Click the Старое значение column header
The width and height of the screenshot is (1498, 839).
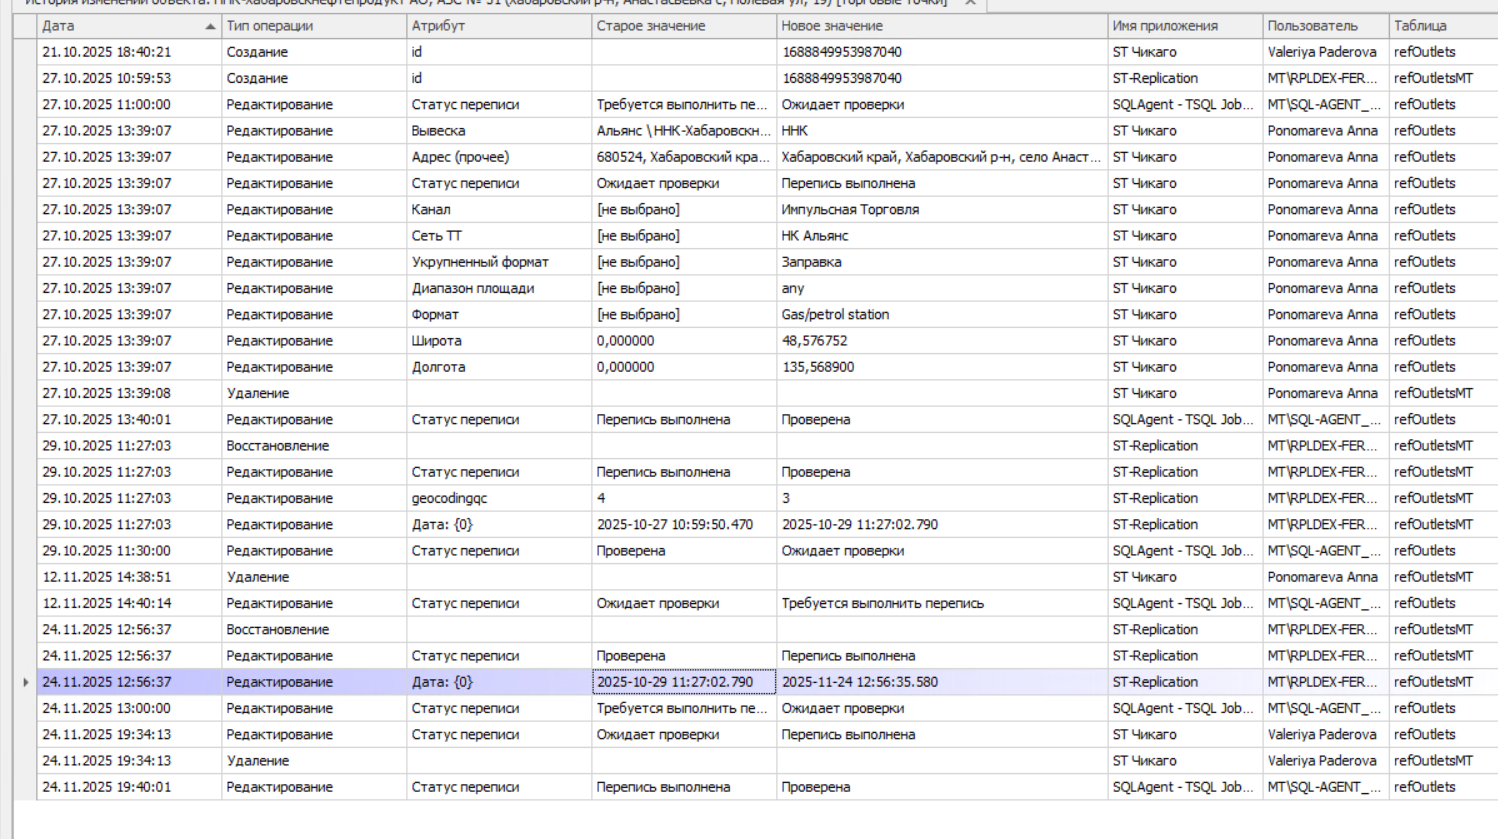coord(684,26)
